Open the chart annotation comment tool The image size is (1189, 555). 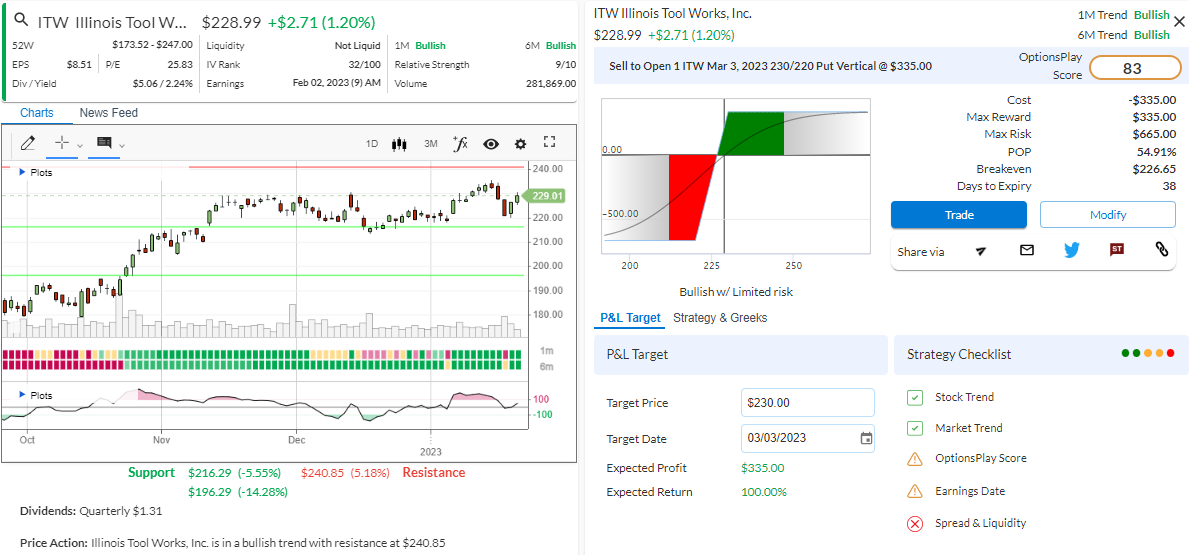click(x=104, y=143)
